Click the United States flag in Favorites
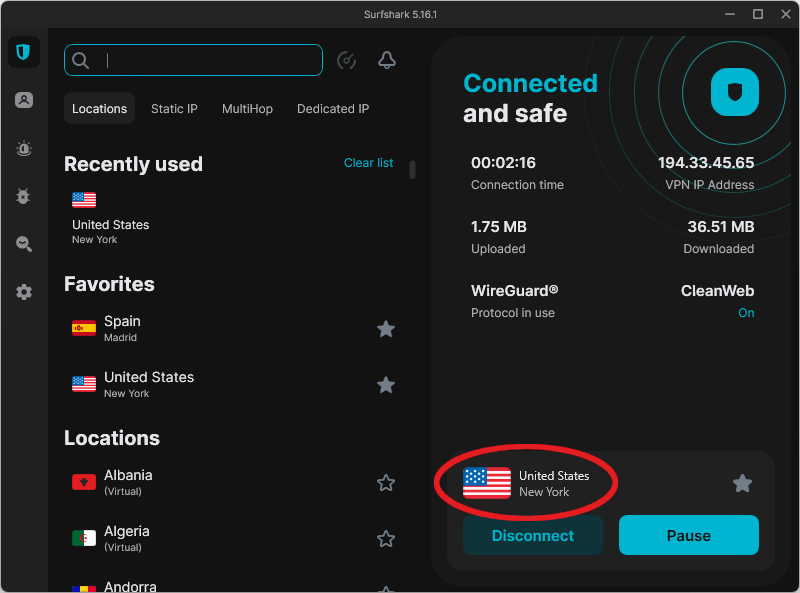The width and height of the screenshot is (800, 593). 84,384
